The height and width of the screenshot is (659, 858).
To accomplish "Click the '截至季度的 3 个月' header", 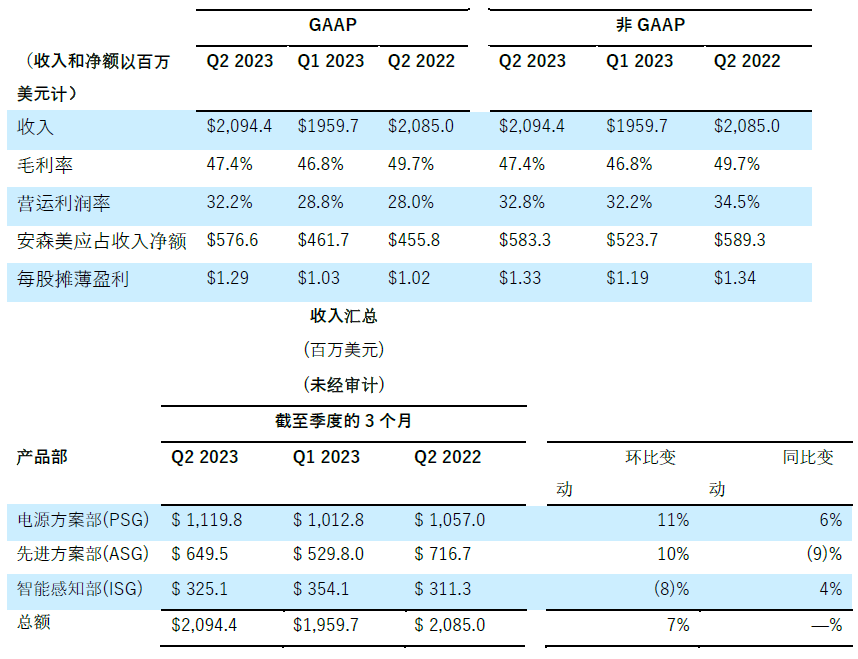I will pos(343,421).
